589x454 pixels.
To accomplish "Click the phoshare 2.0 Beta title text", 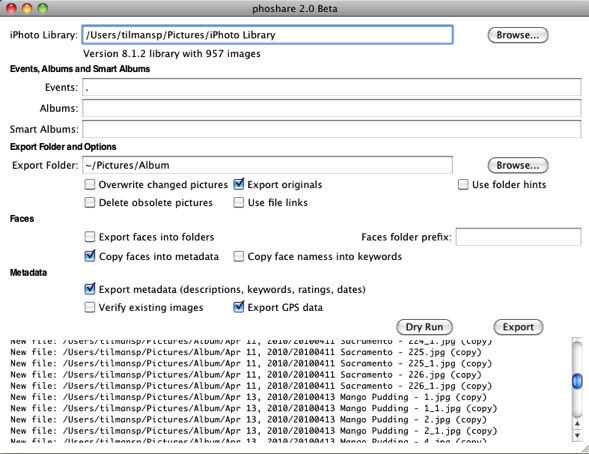I will (295, 8).
